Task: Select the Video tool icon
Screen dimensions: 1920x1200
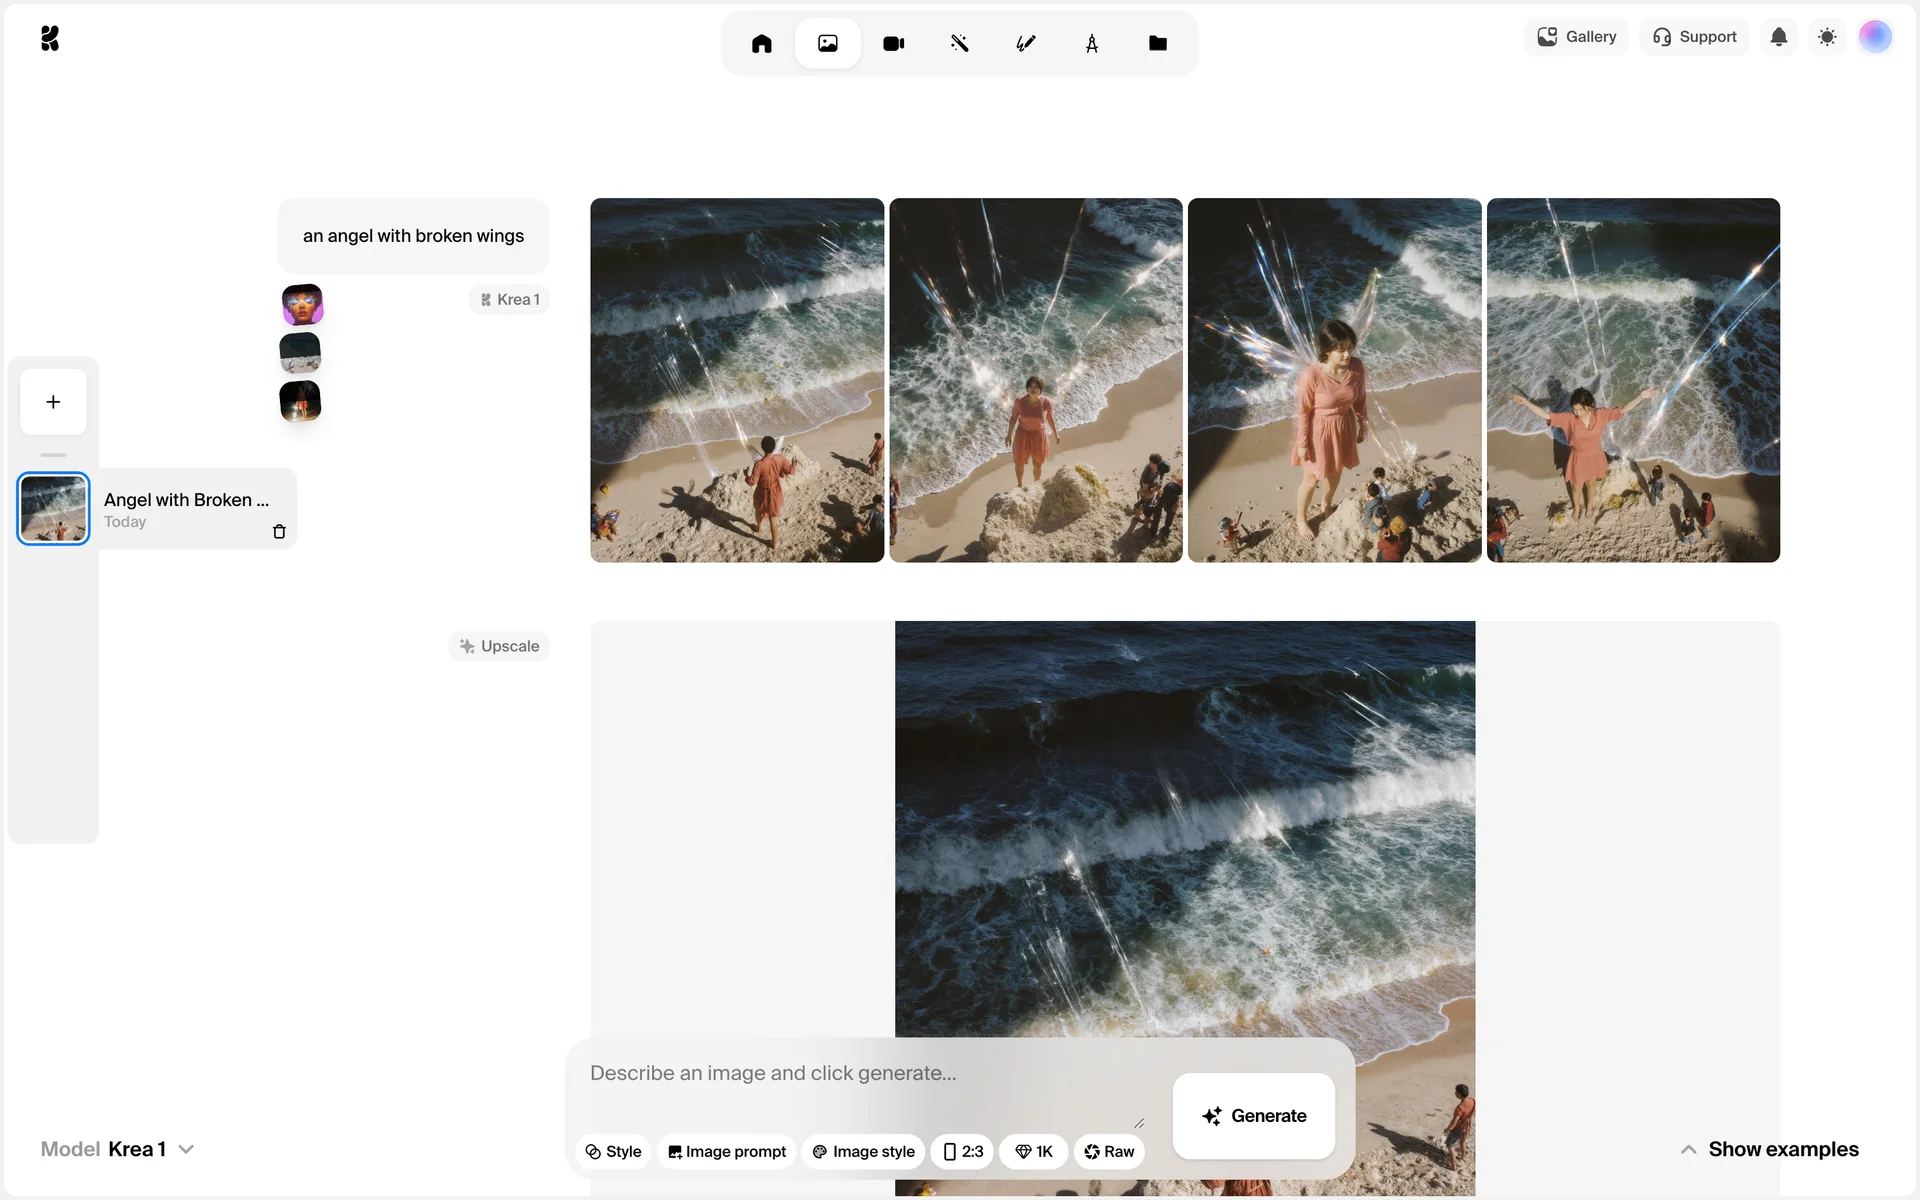Action: 893,43
